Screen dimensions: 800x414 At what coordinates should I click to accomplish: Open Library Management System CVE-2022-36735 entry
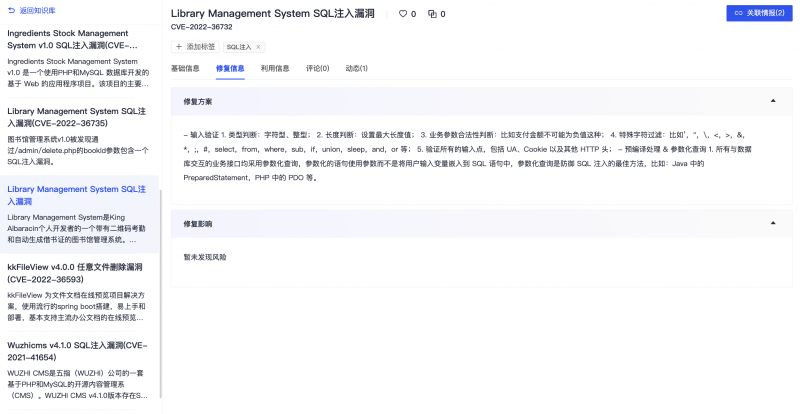click(x=79, y=137)
